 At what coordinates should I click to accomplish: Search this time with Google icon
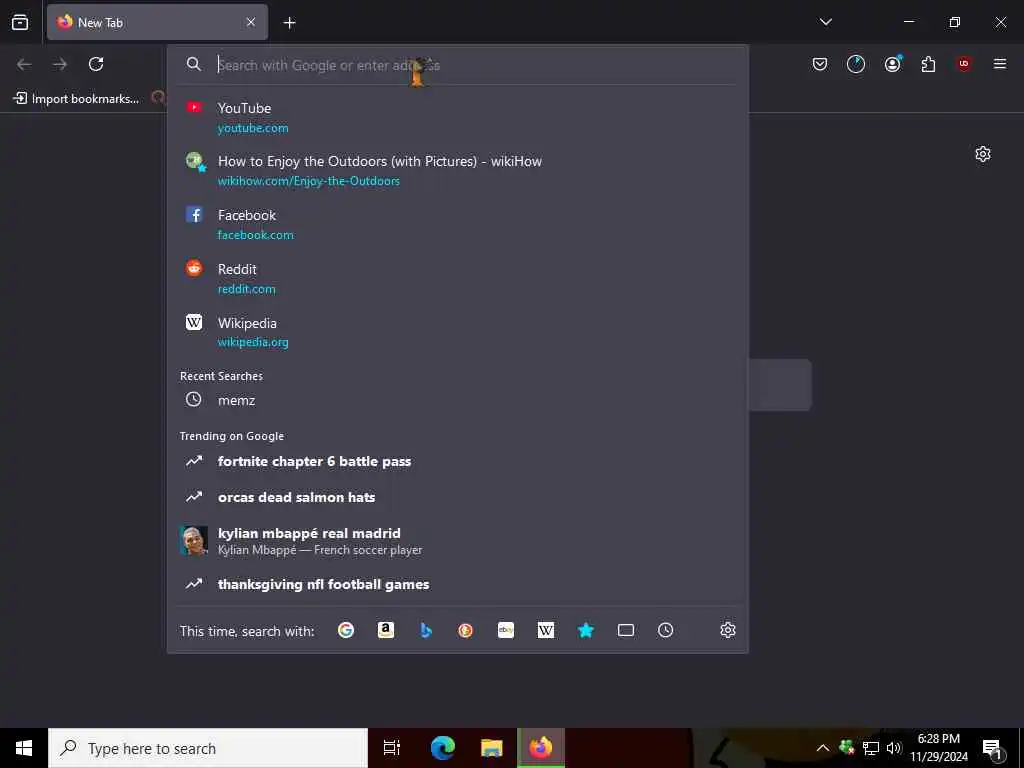[346, 630]
